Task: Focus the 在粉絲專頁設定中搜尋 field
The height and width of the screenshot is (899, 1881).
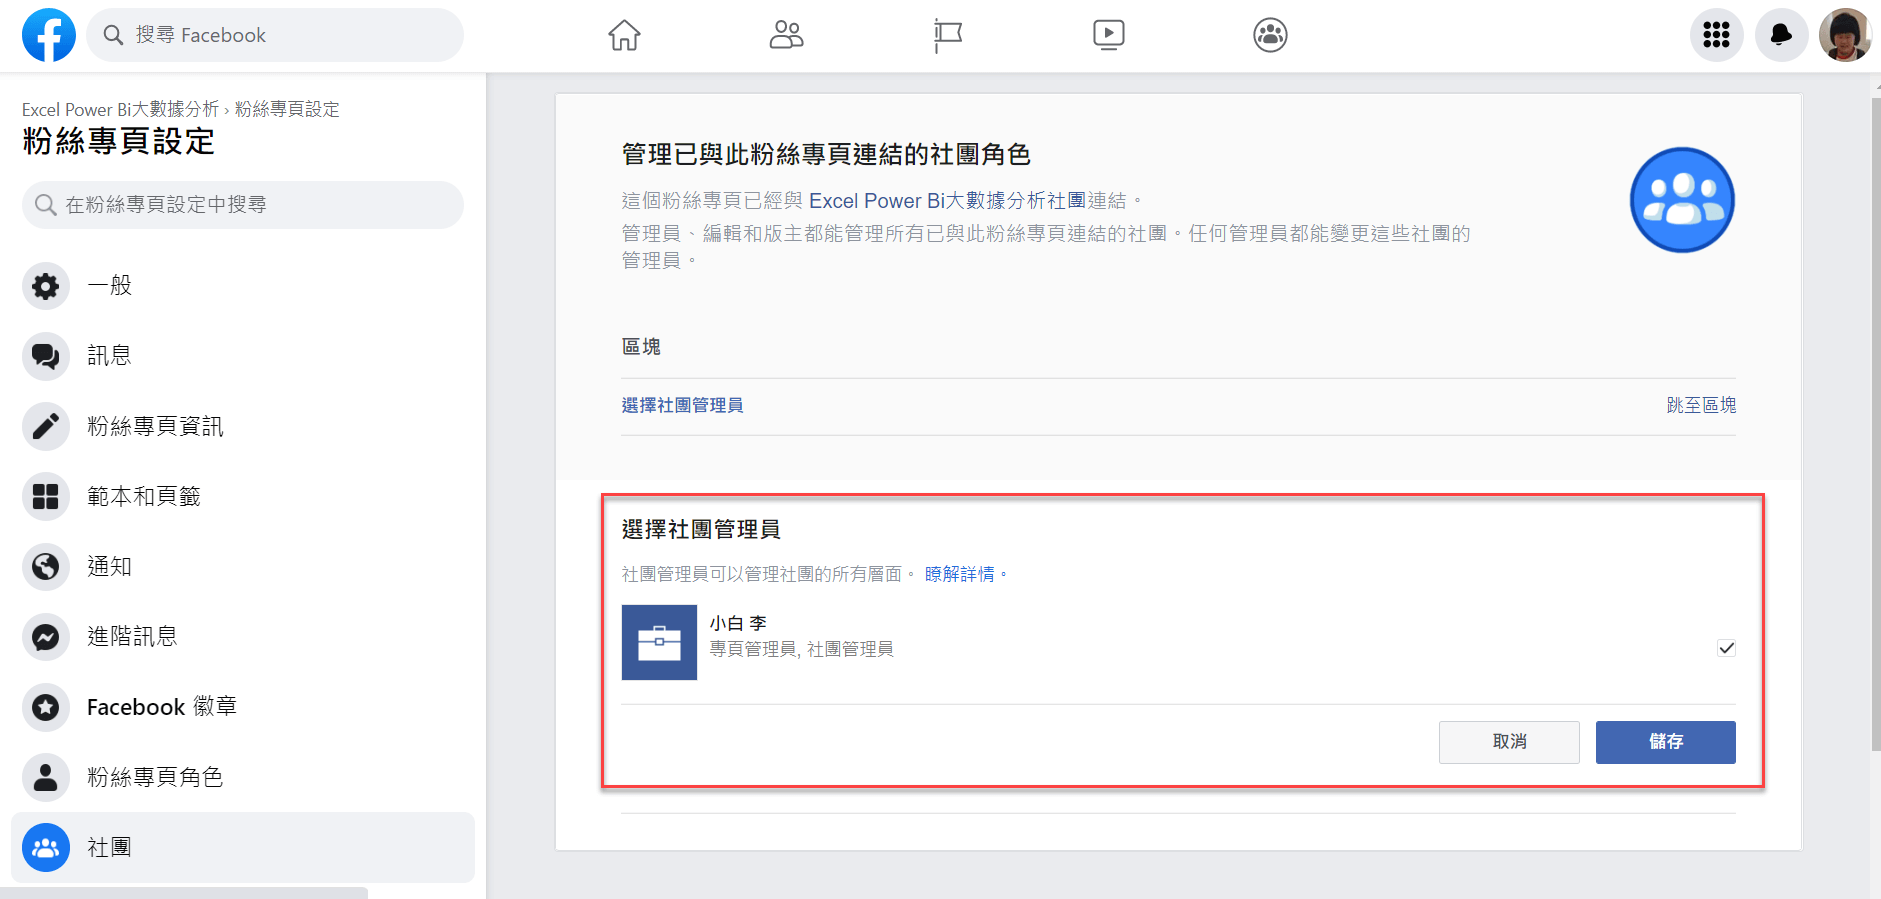Action: (243, 205)
